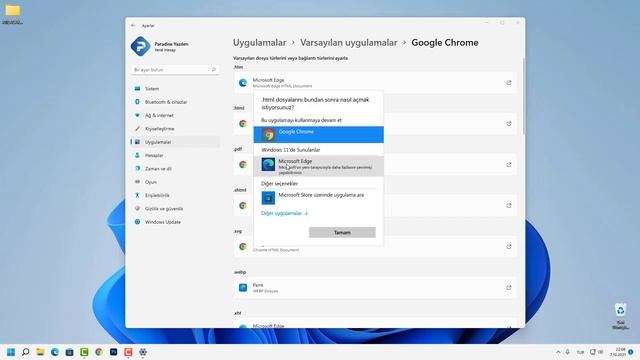640x360 pixels.
Task: Show hidden system tray icons chevron
Action: pos(558,352)
